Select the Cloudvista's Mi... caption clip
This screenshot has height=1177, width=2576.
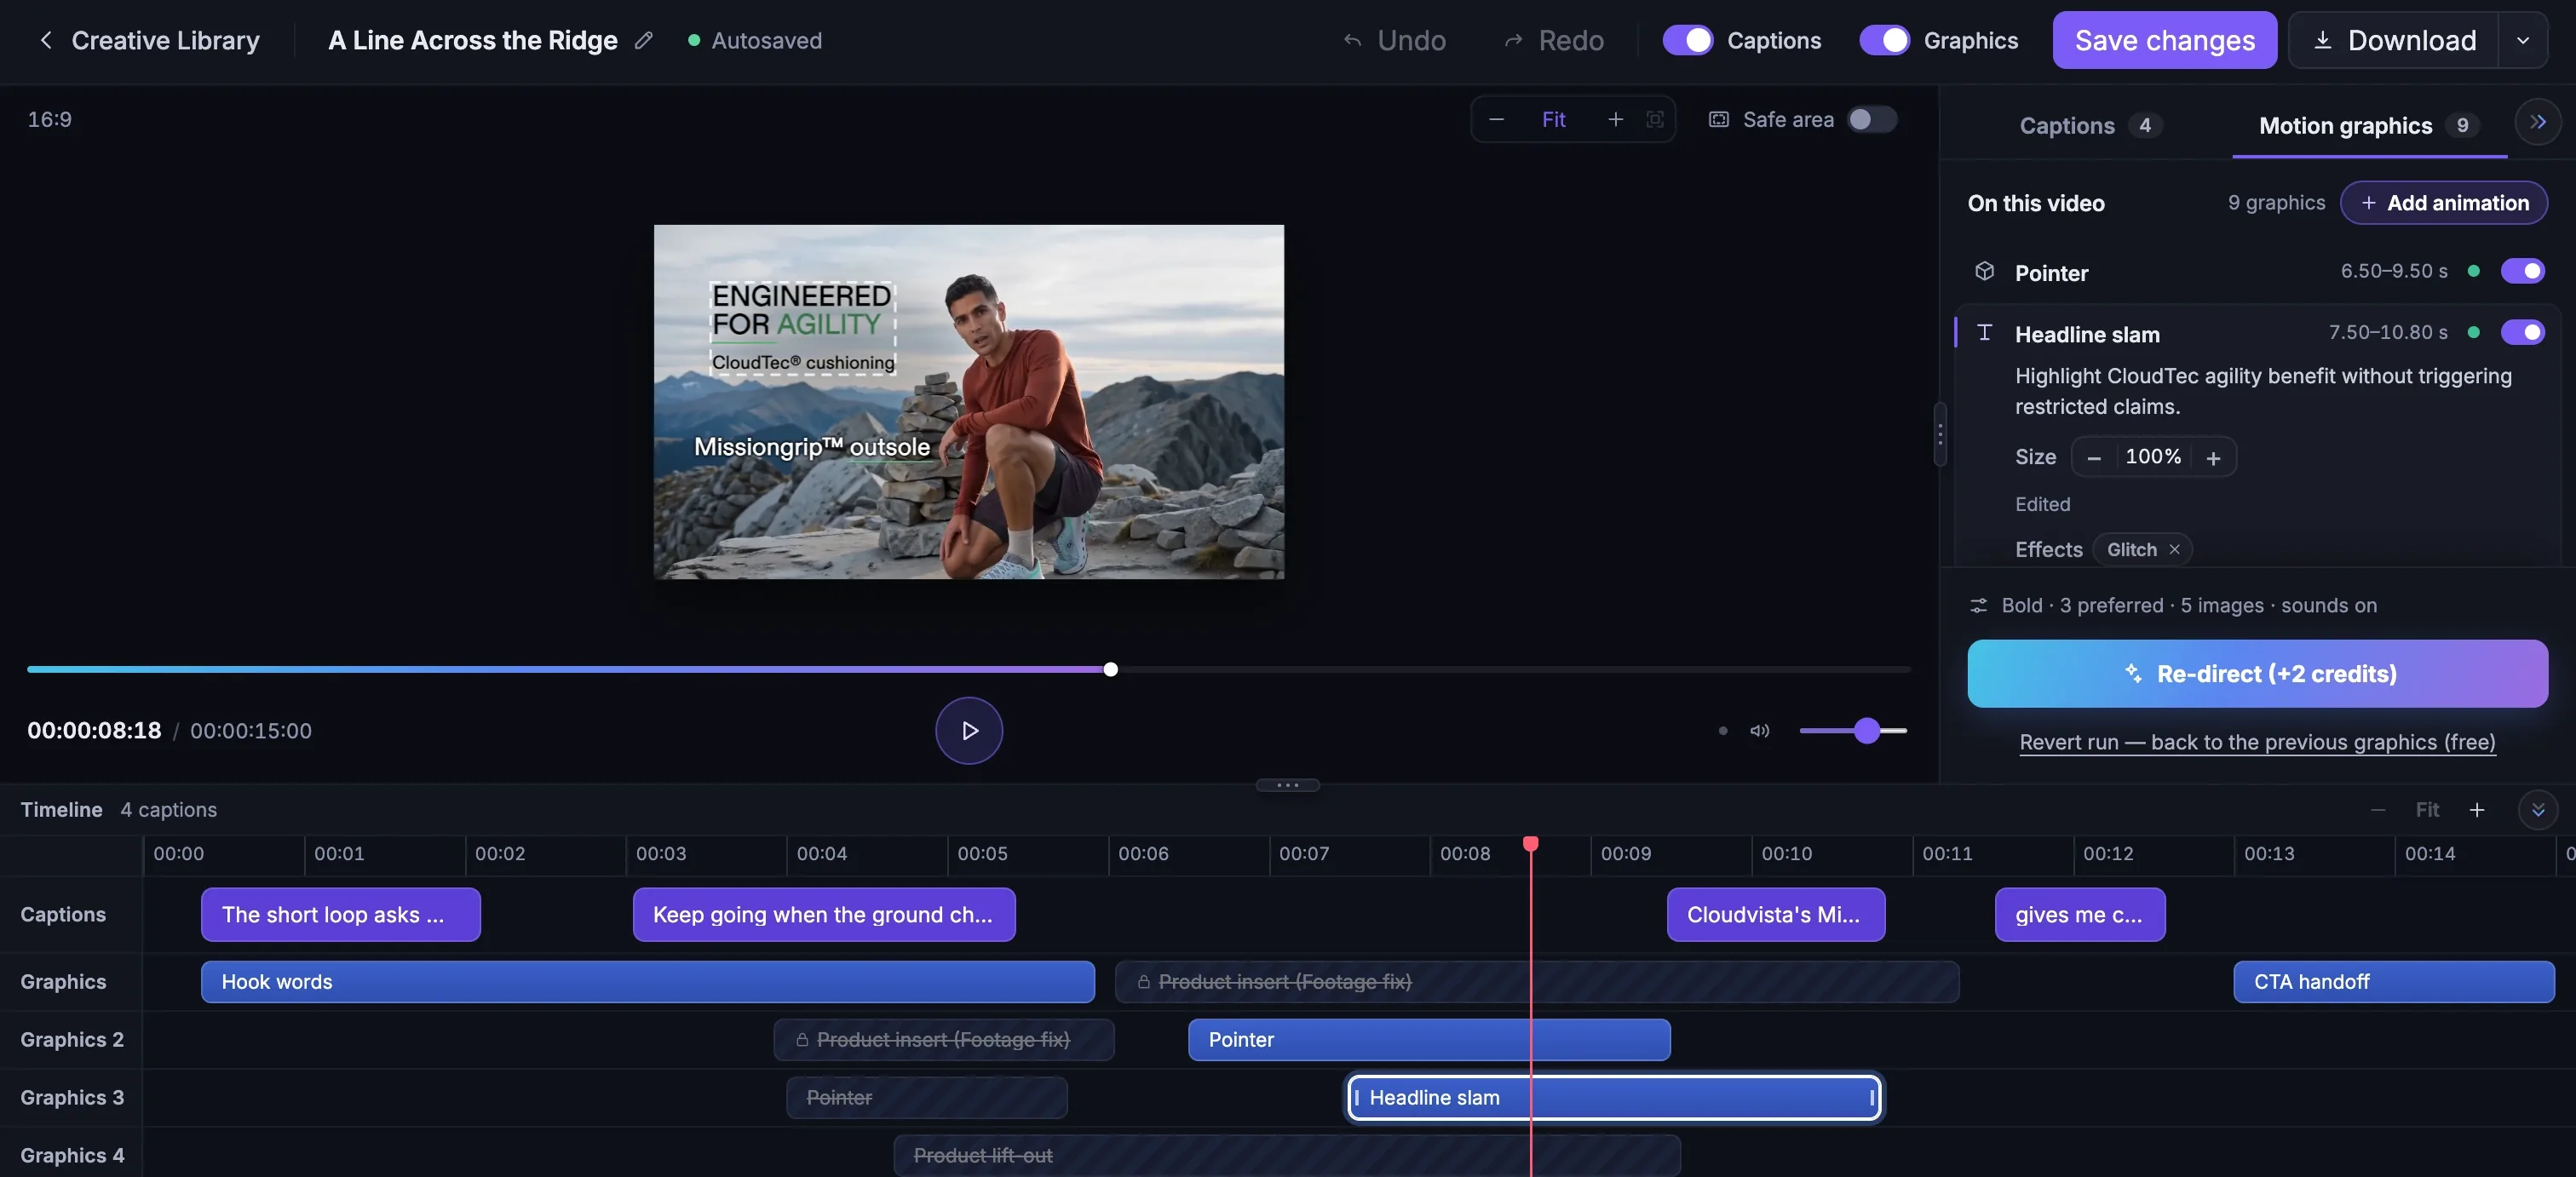1775,914
